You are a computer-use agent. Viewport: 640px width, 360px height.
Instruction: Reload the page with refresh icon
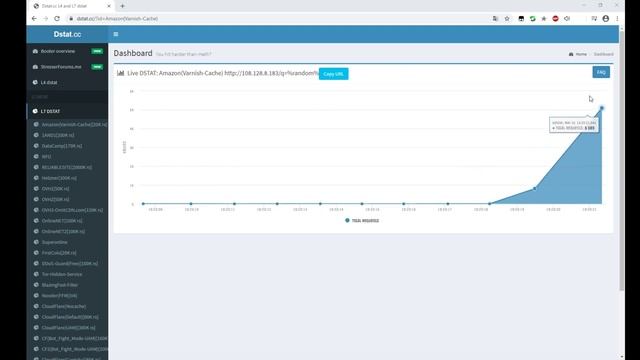pos(57,19)
